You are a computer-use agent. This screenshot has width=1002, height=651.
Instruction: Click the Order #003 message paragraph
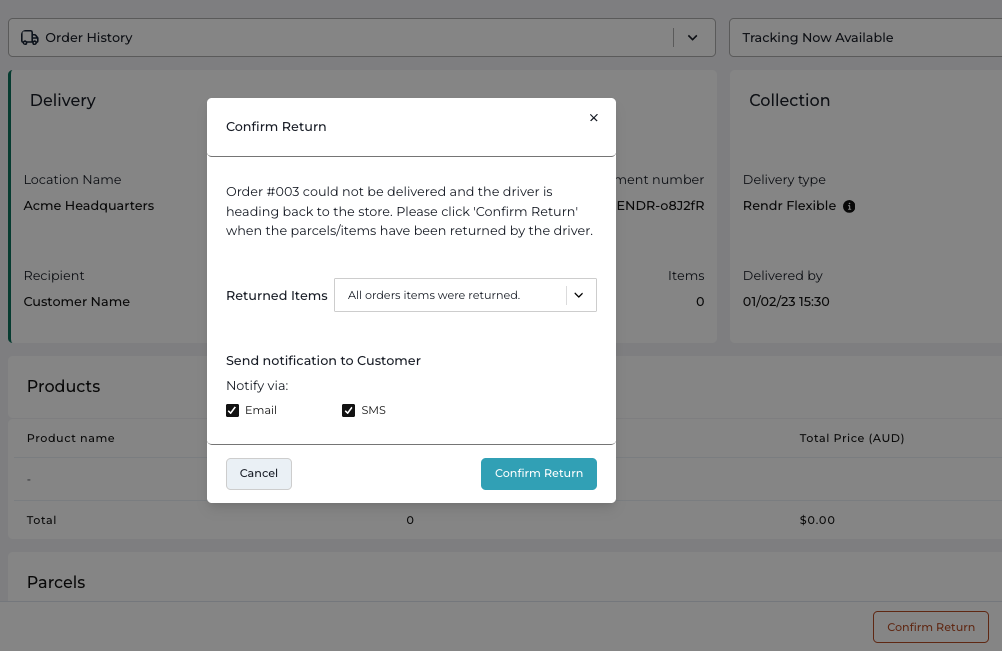(x=410, y=211)
